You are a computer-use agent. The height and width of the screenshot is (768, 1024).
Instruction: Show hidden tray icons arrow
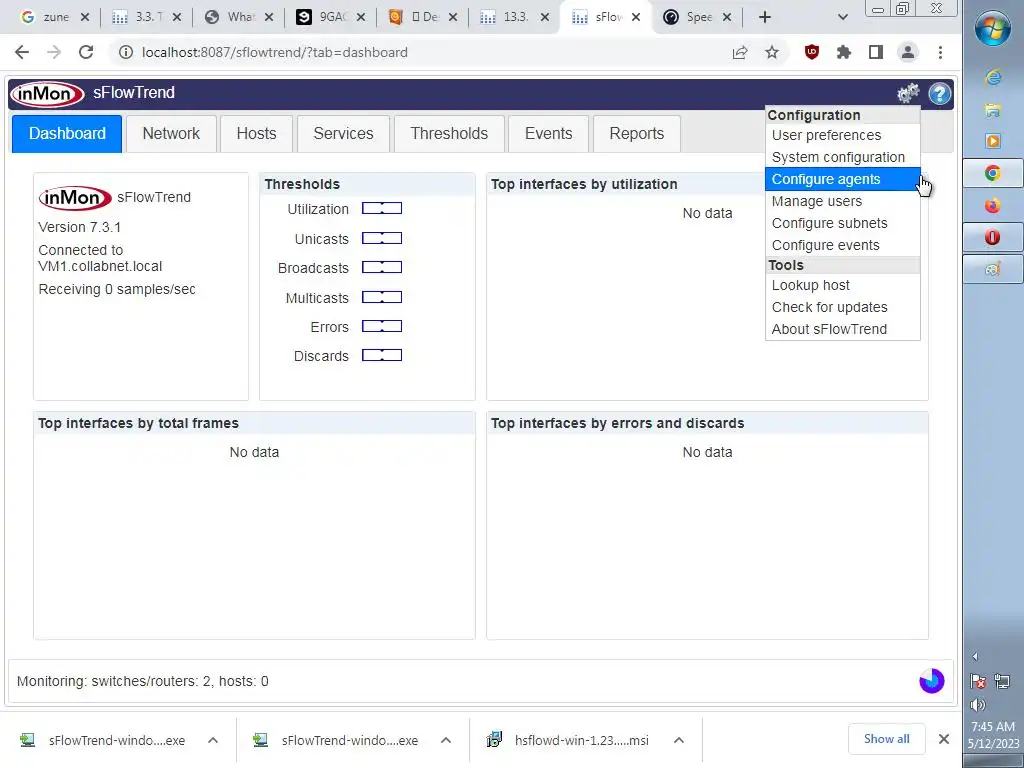click(x=976, y=656)
